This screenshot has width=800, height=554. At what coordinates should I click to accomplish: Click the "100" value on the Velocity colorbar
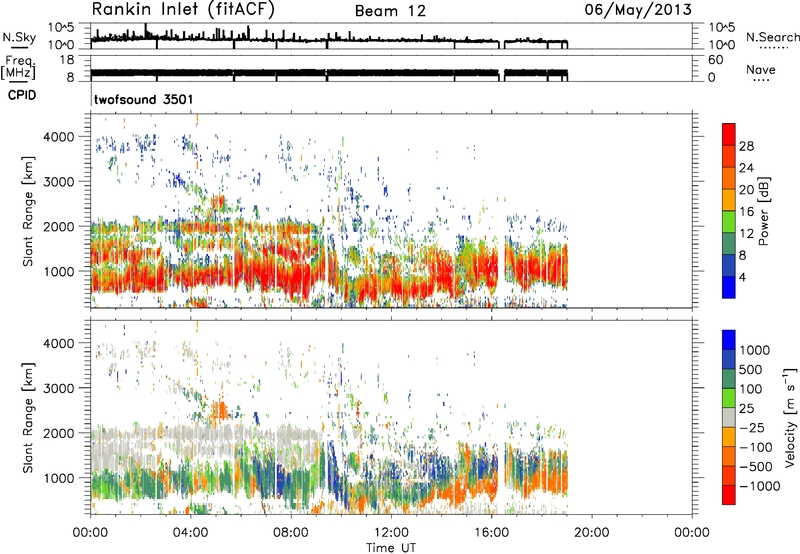[x=751, y=389]
